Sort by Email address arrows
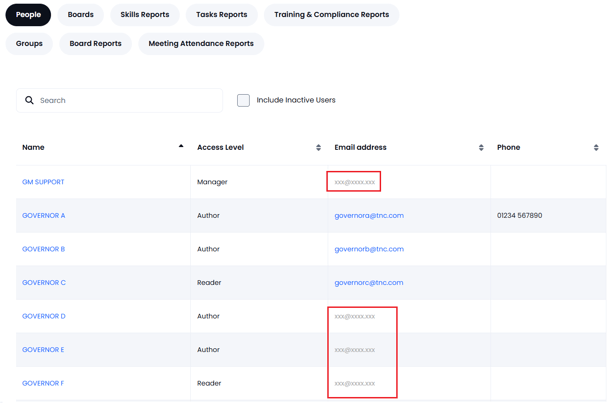The height and width of the screenshot is (403, 610). (x=481, y=147)
